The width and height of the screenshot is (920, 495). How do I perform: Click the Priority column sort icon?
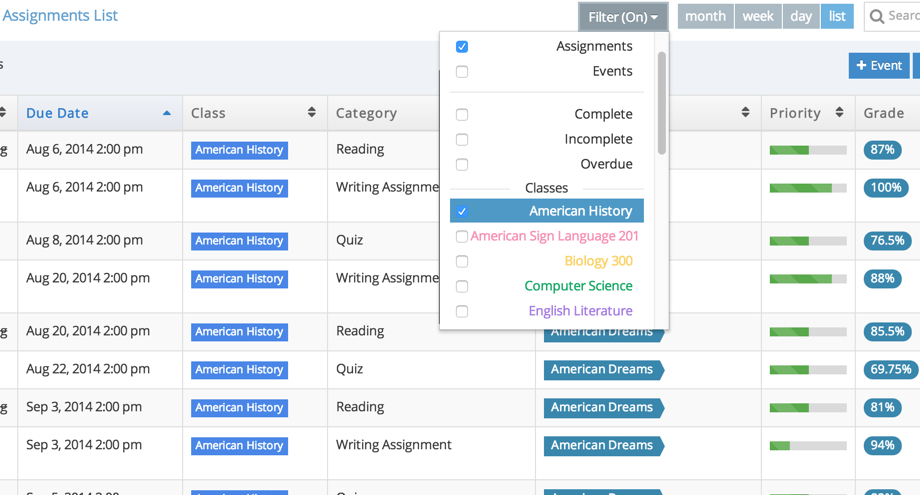tap(839, 113)
